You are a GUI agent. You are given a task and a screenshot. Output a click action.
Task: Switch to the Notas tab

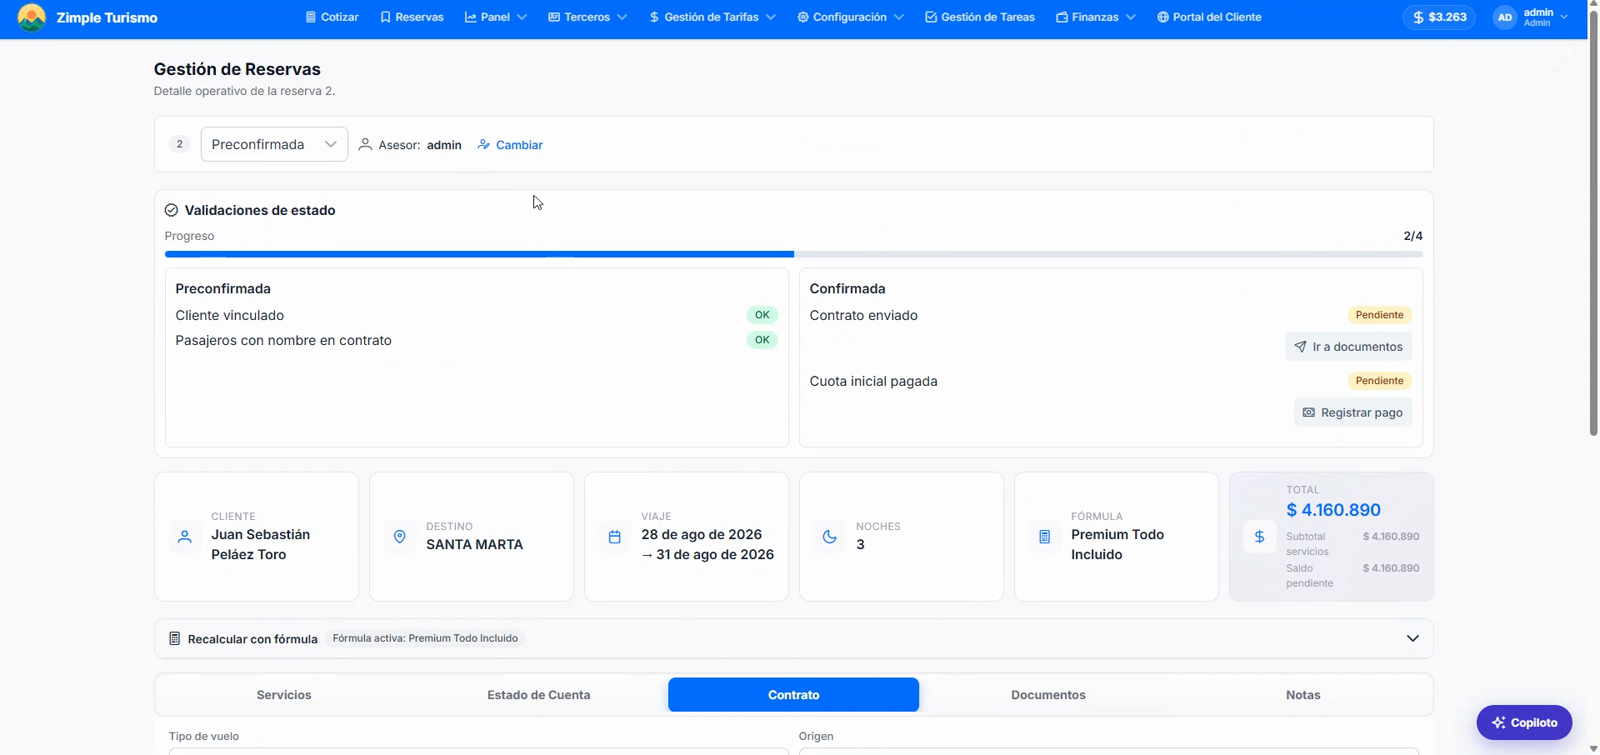(x=1303, y=695)
